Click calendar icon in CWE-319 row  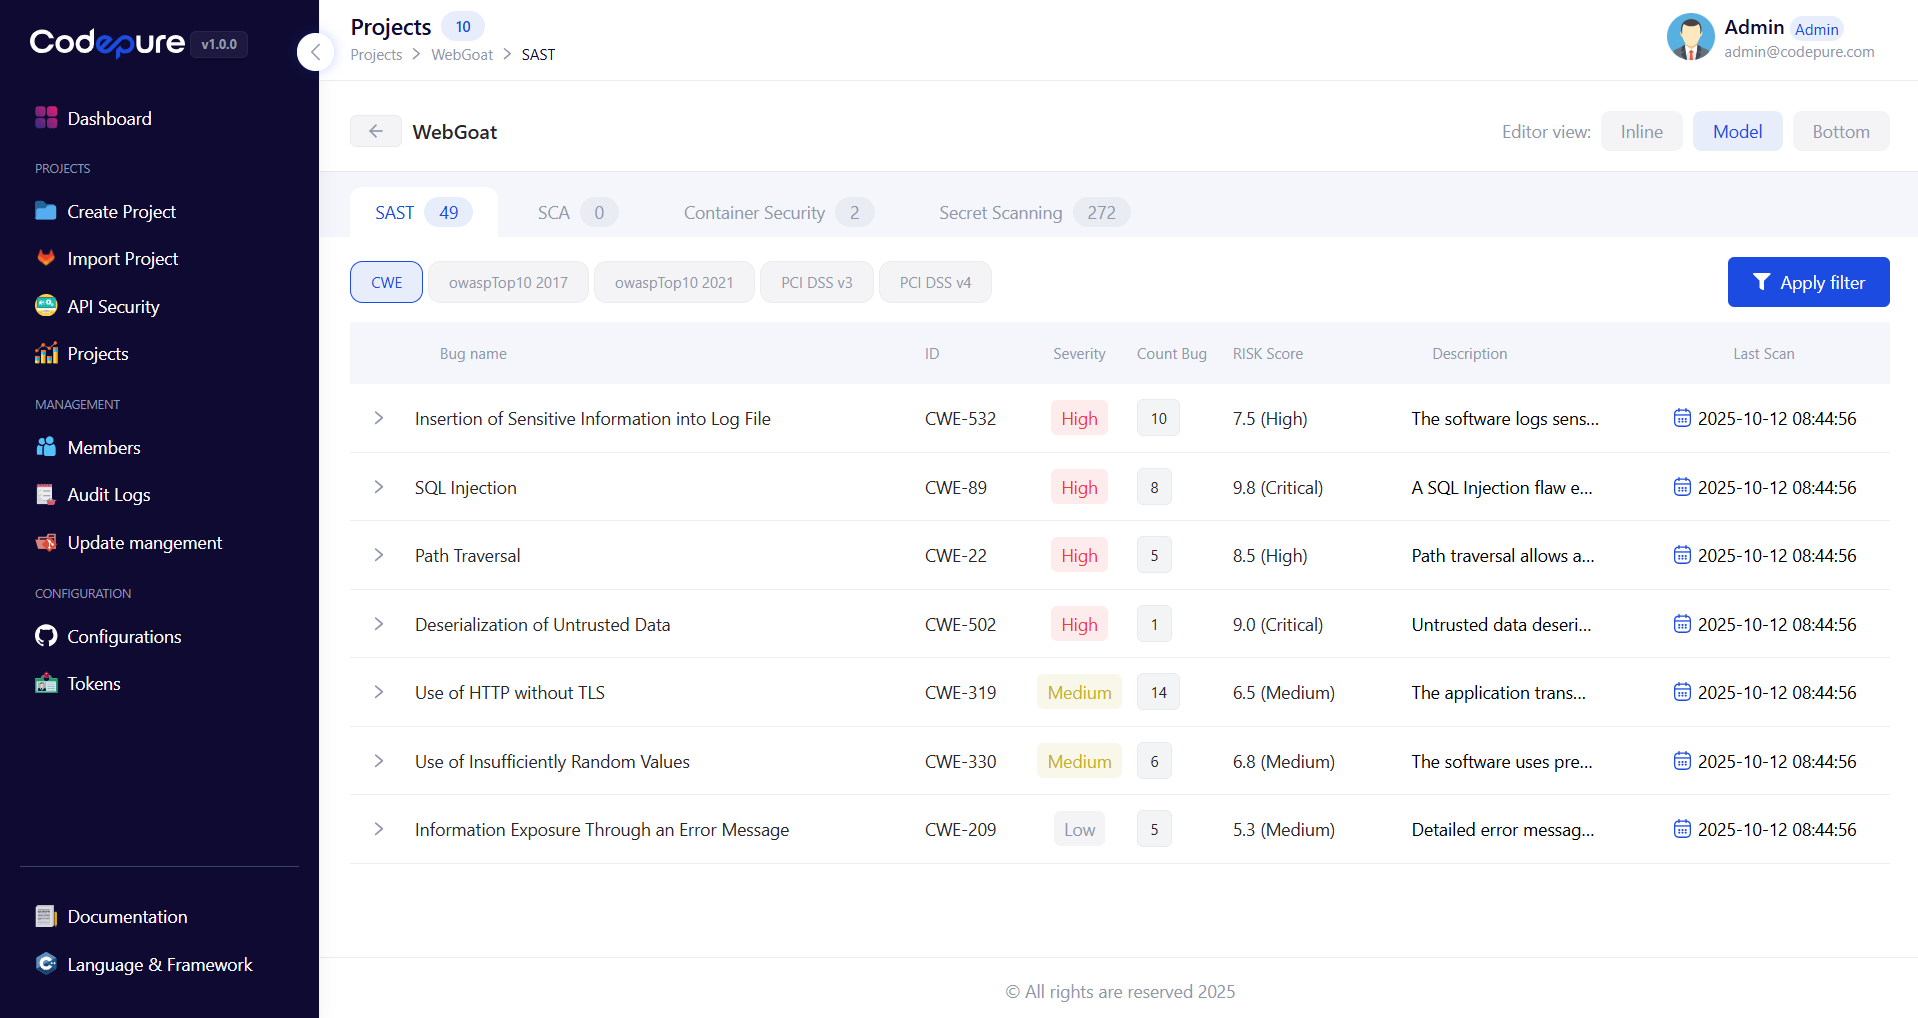pos(1682,692)
